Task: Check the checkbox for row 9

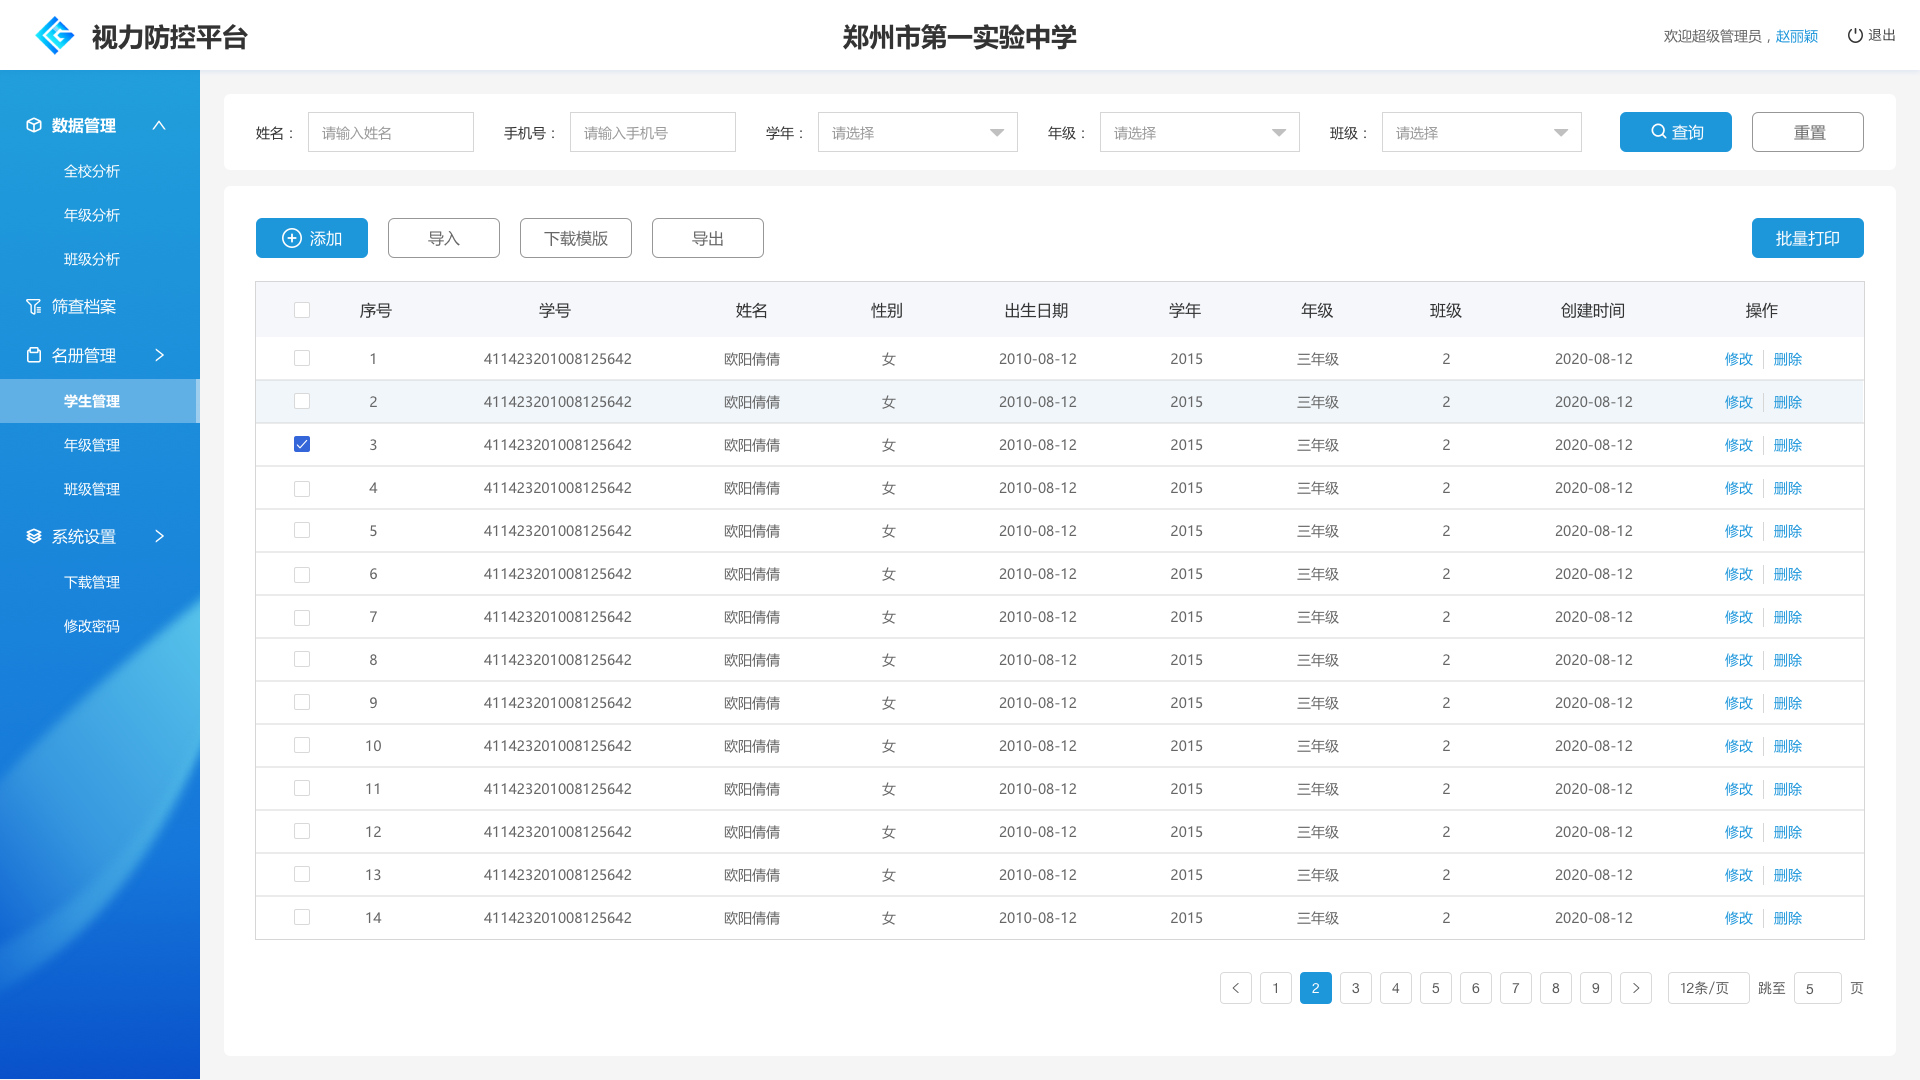Action: click(x=302, y=702)
